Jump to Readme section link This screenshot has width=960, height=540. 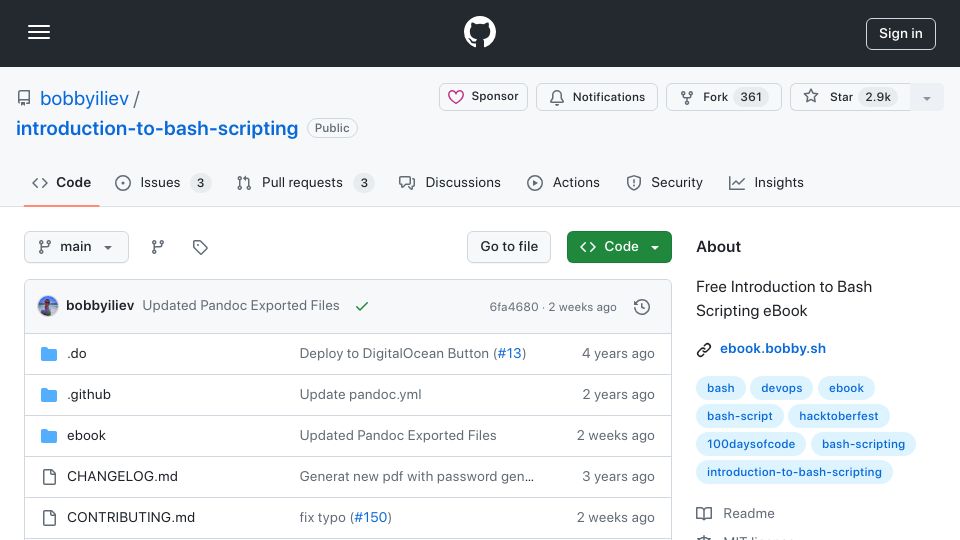tap(736, 513)
